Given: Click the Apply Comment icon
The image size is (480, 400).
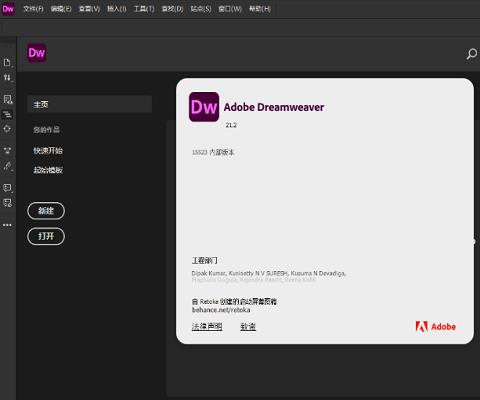Looking at the screenshot, I should (x=7, y=188).
